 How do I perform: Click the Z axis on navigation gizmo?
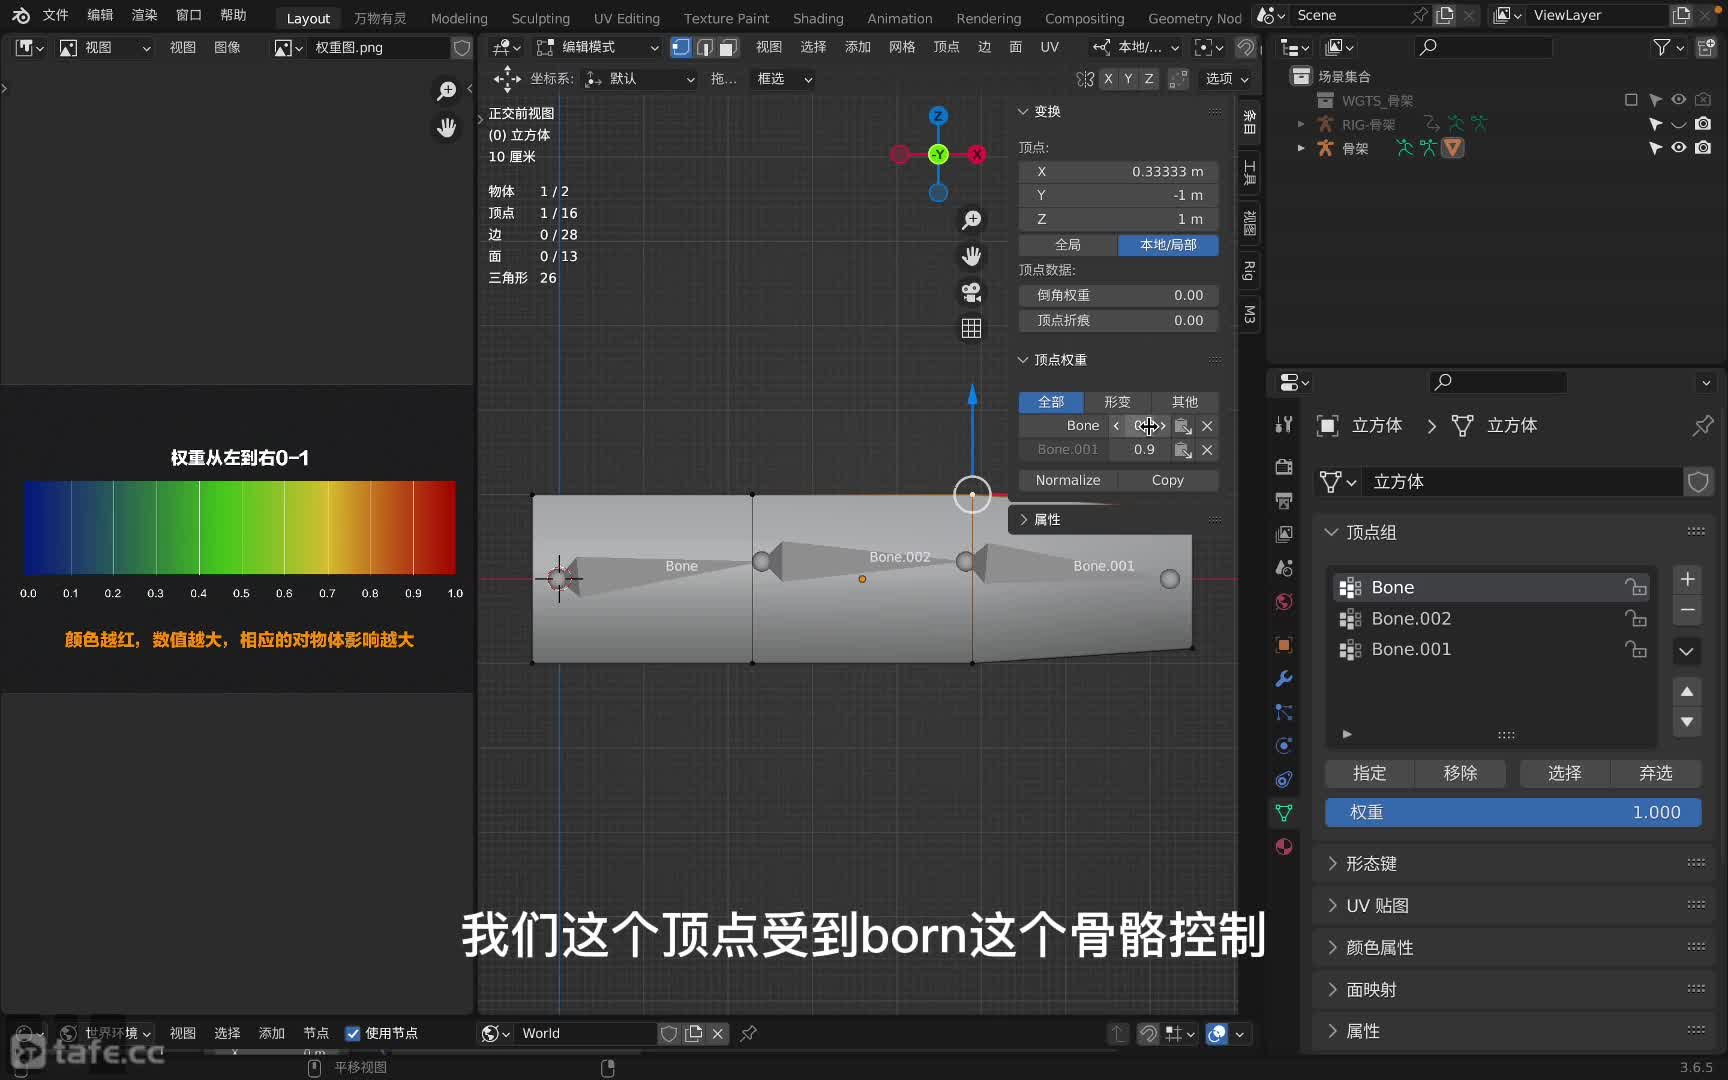click(938, 116)
